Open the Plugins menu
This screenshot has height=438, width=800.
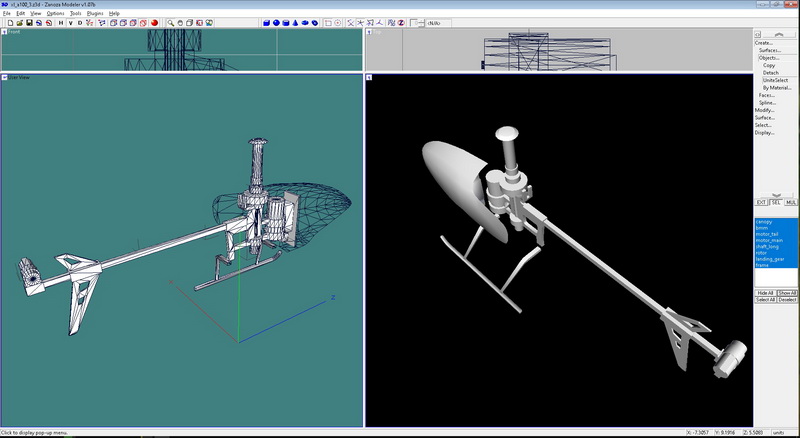point(95,13)
